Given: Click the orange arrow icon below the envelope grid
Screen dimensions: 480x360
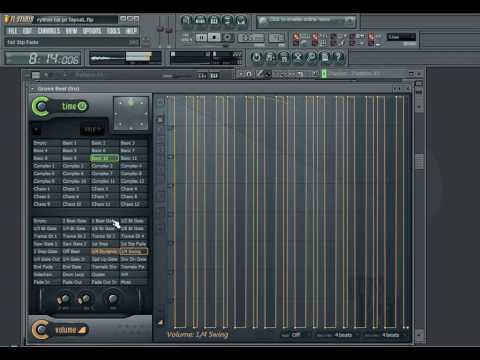Looking at the screenshot, I should click(x=161, y=323).
